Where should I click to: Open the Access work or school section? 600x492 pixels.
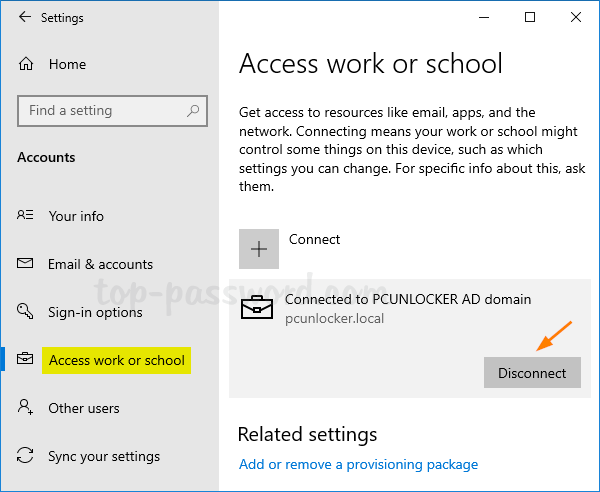tap(117, 360)
